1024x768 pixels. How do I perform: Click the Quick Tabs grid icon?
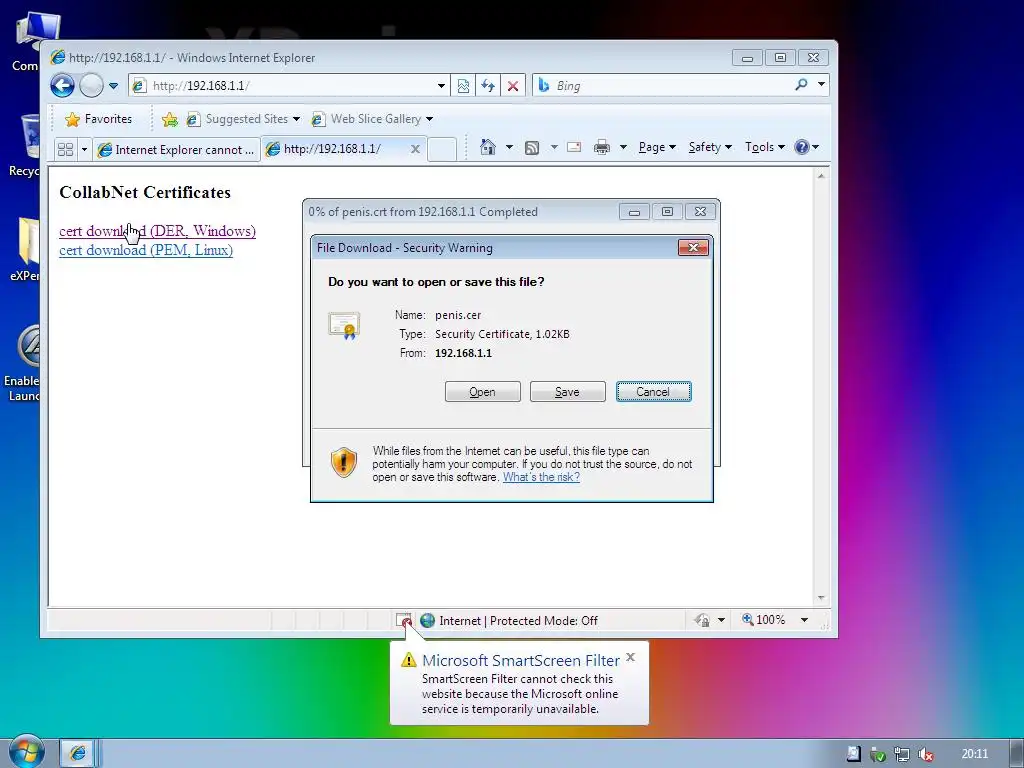click(65, 150)
